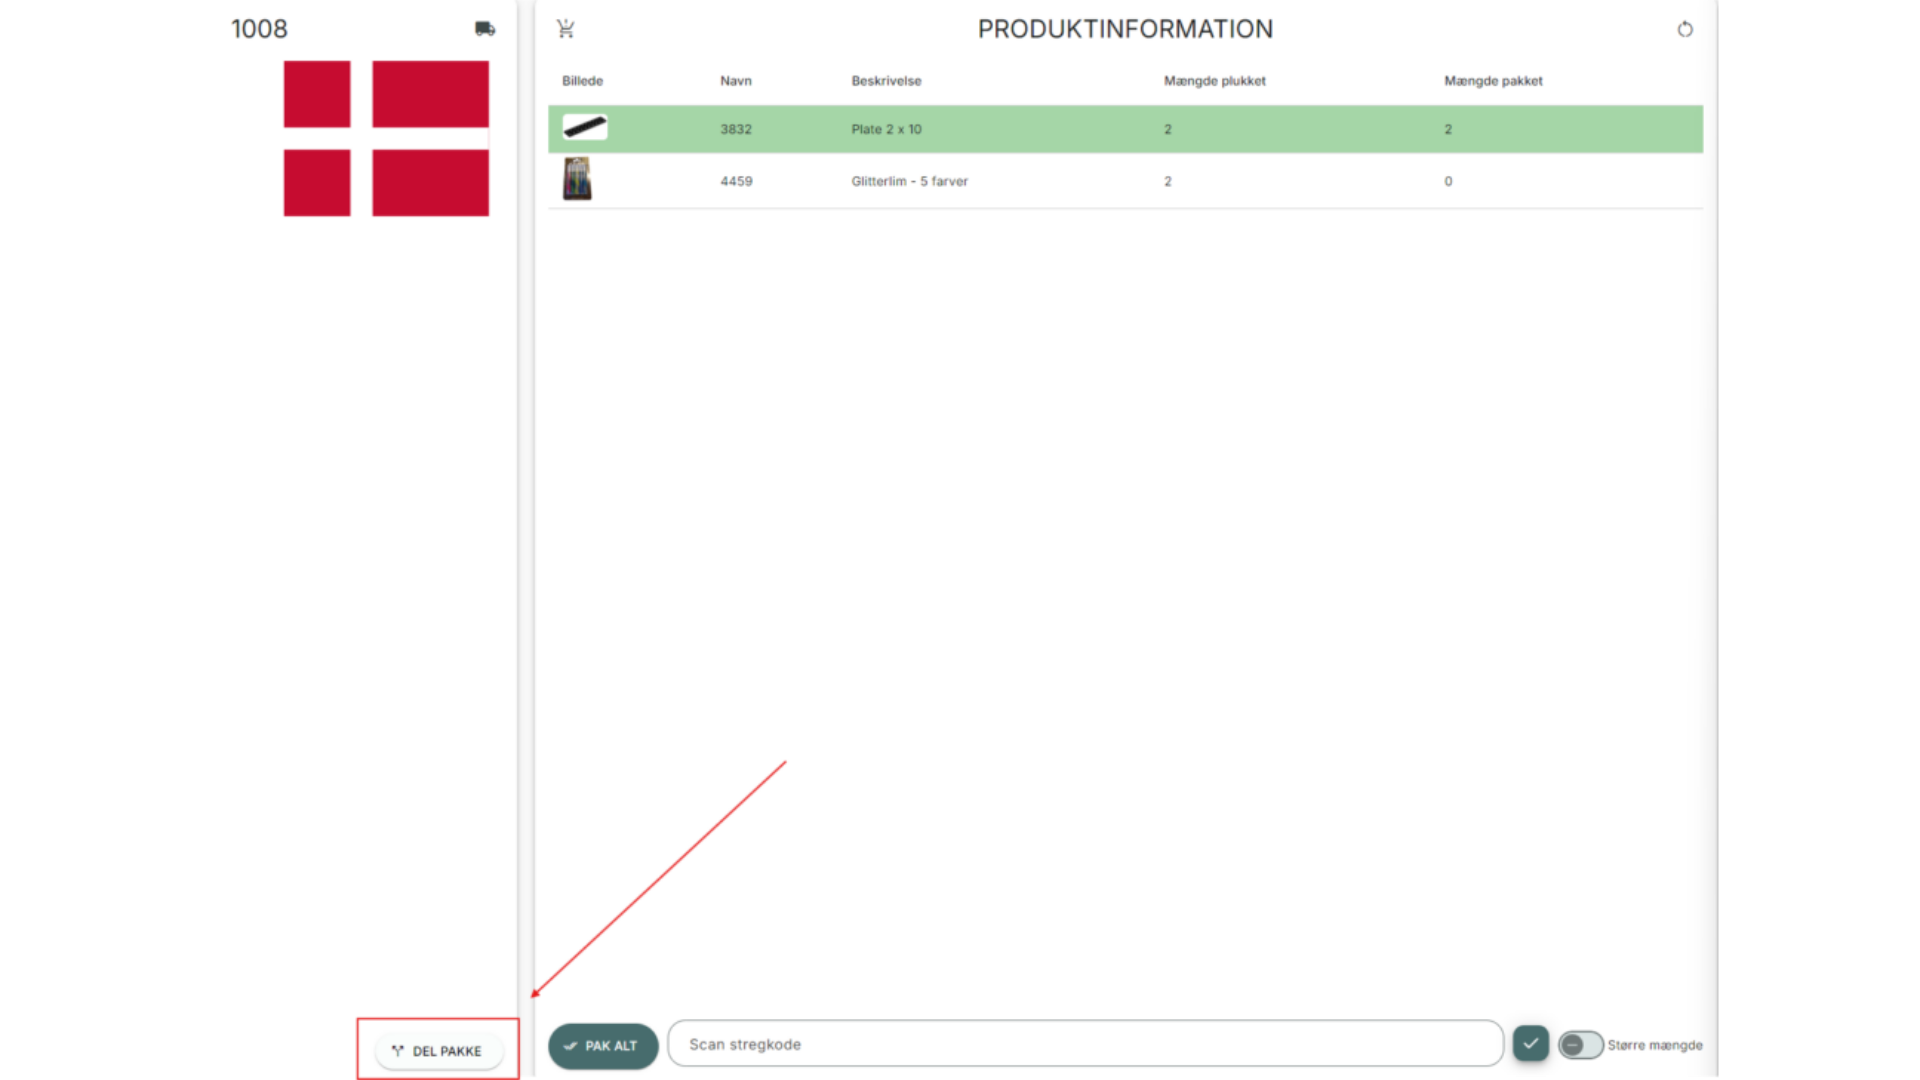Click the shopping cart icon
The height and width of the screenshot is (1080, 1920).
[566, 29]
